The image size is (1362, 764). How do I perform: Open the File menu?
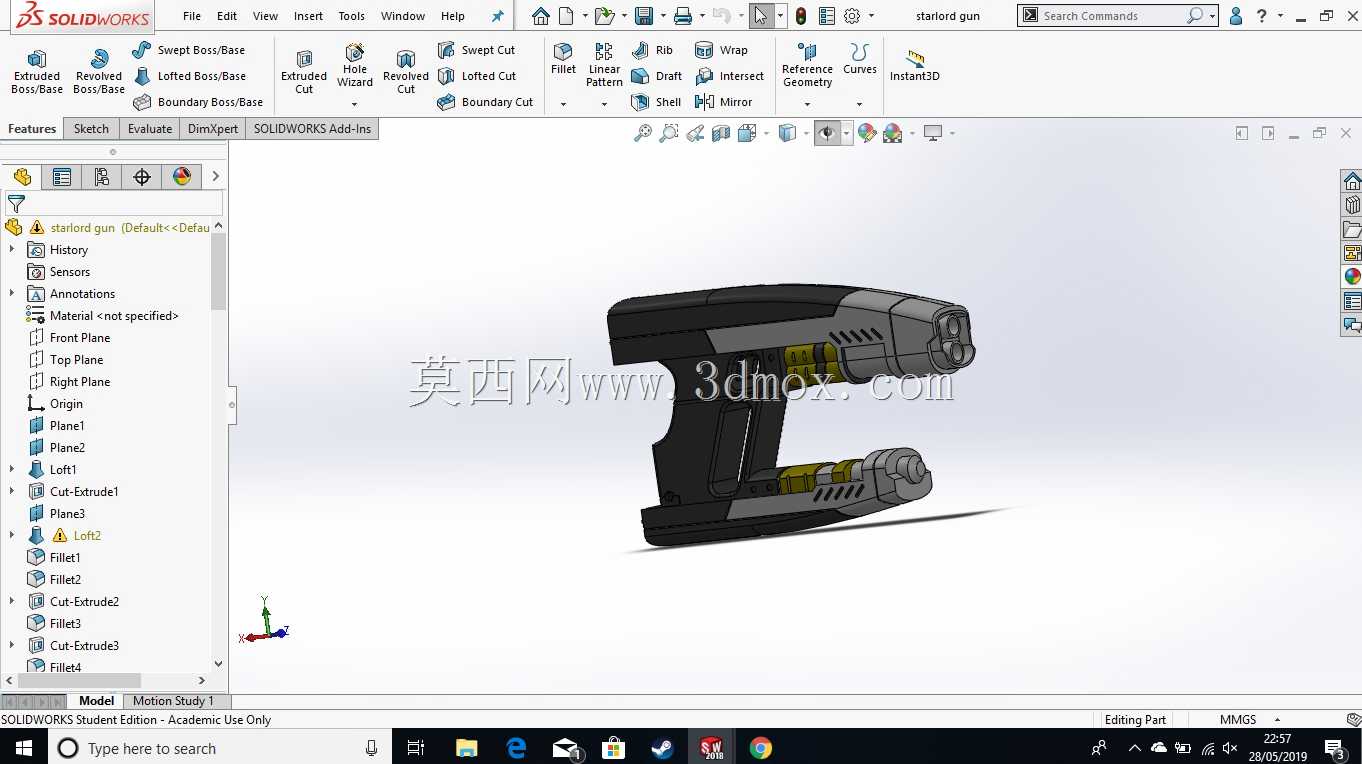[192, 16]
